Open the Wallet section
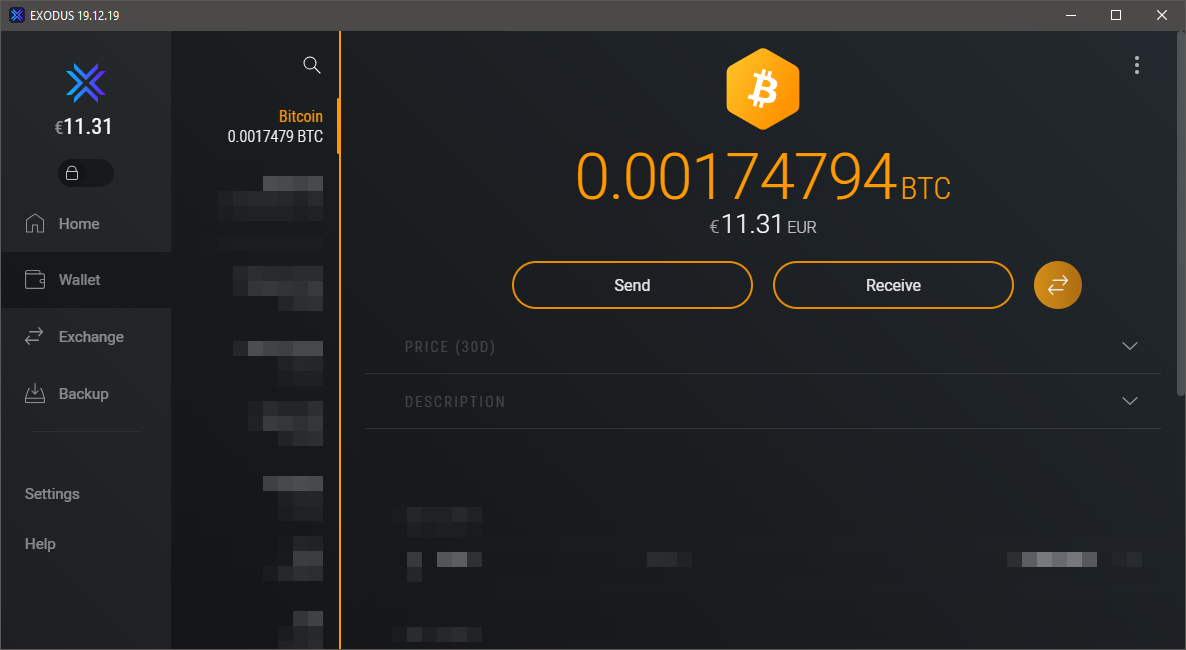The width and height of the screenshot is (1186, 650). point(85,280)
